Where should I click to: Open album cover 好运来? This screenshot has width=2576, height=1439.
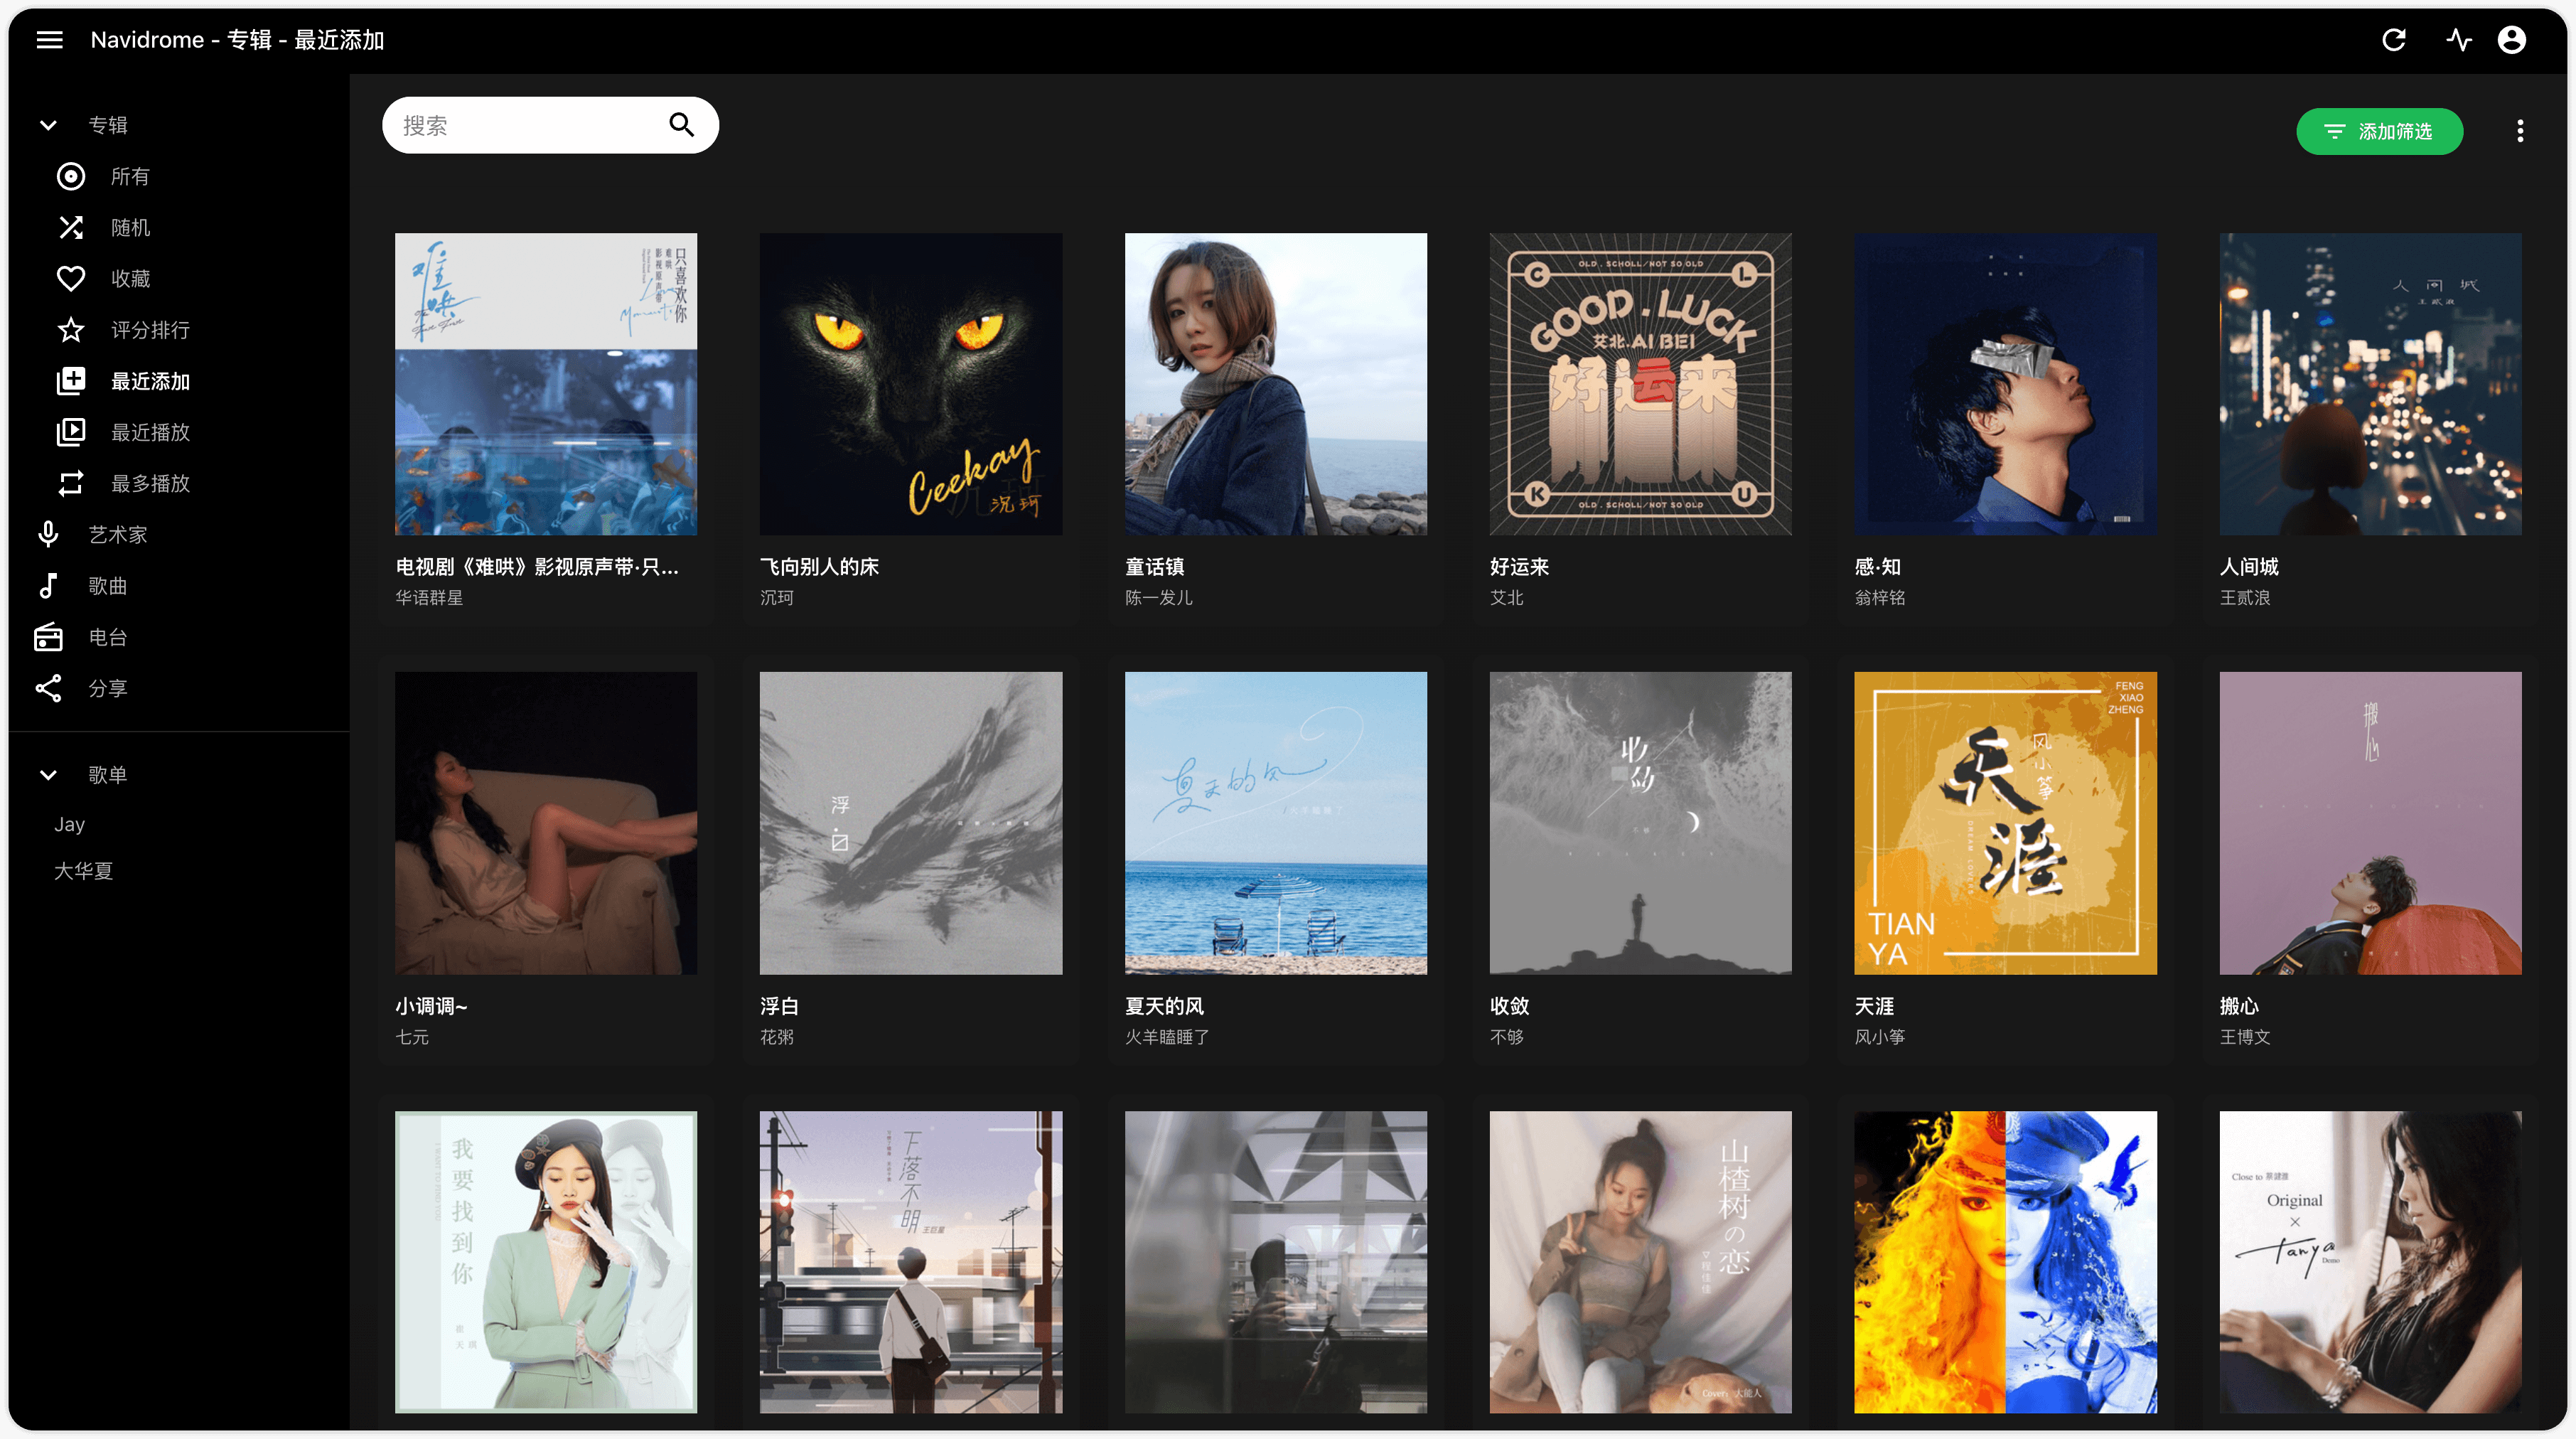pyautogui.click(x=1640, y=384)
